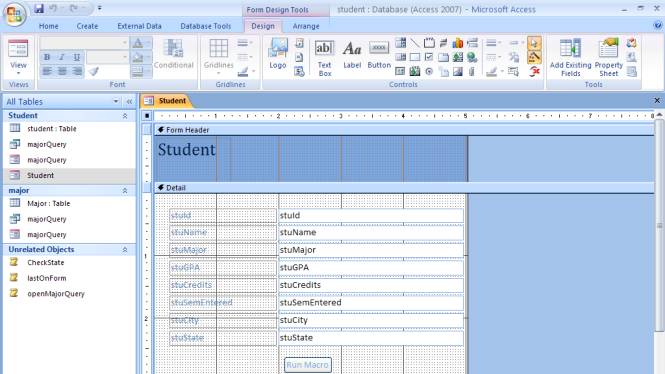Use the Format Painter
The image size is (665, 374).
pos(94,71)
